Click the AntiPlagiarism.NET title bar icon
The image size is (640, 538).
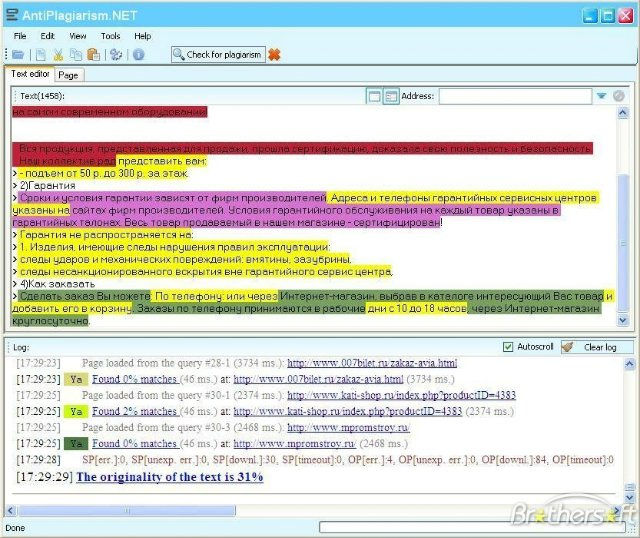coord(12,15)
